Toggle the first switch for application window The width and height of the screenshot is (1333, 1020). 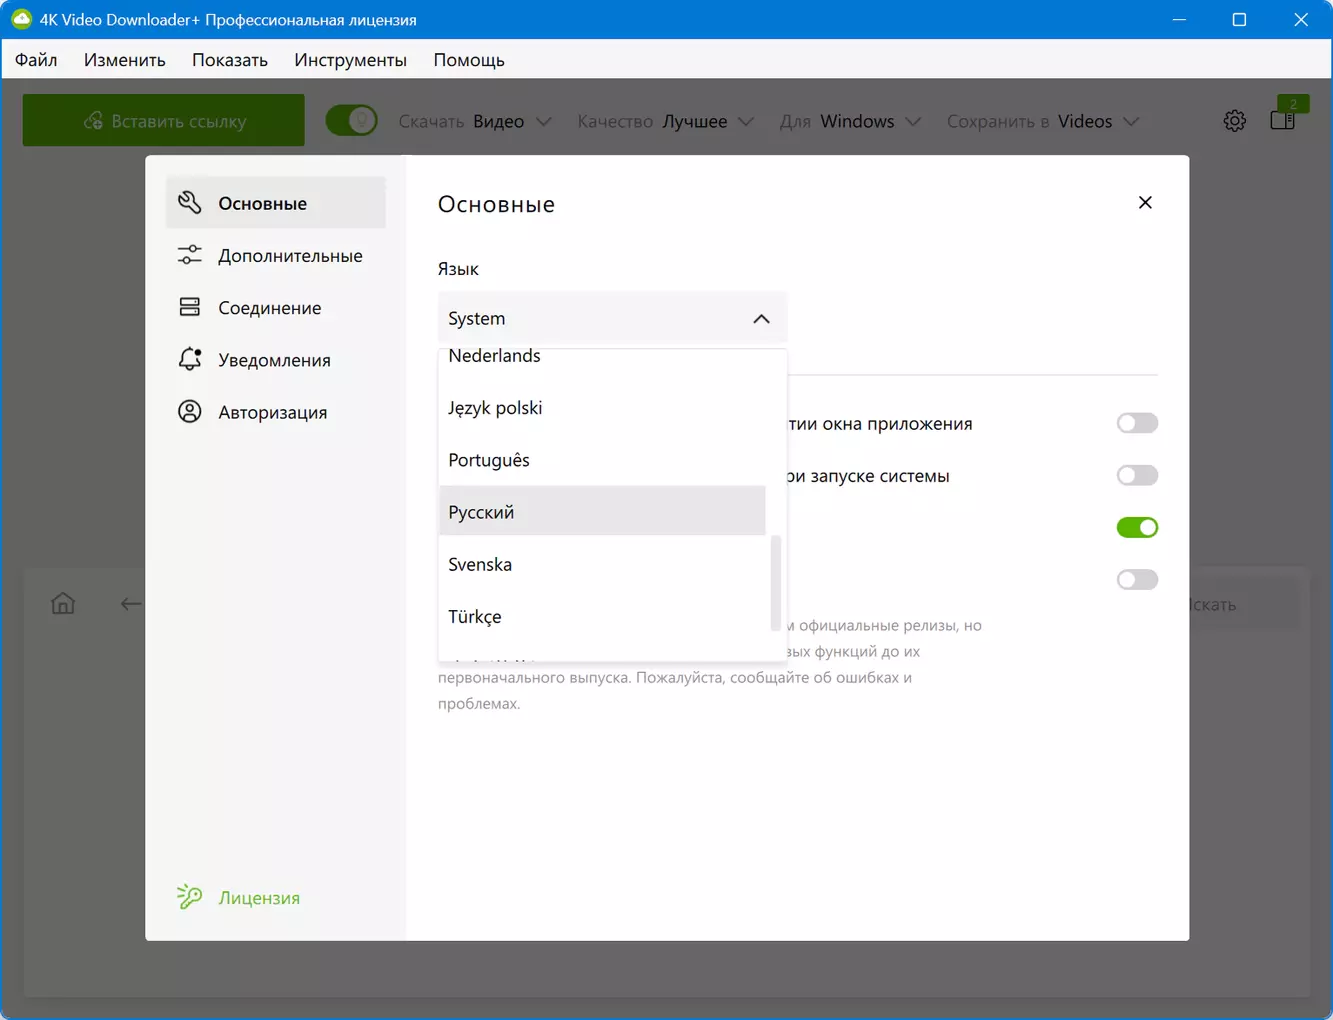1137,423
